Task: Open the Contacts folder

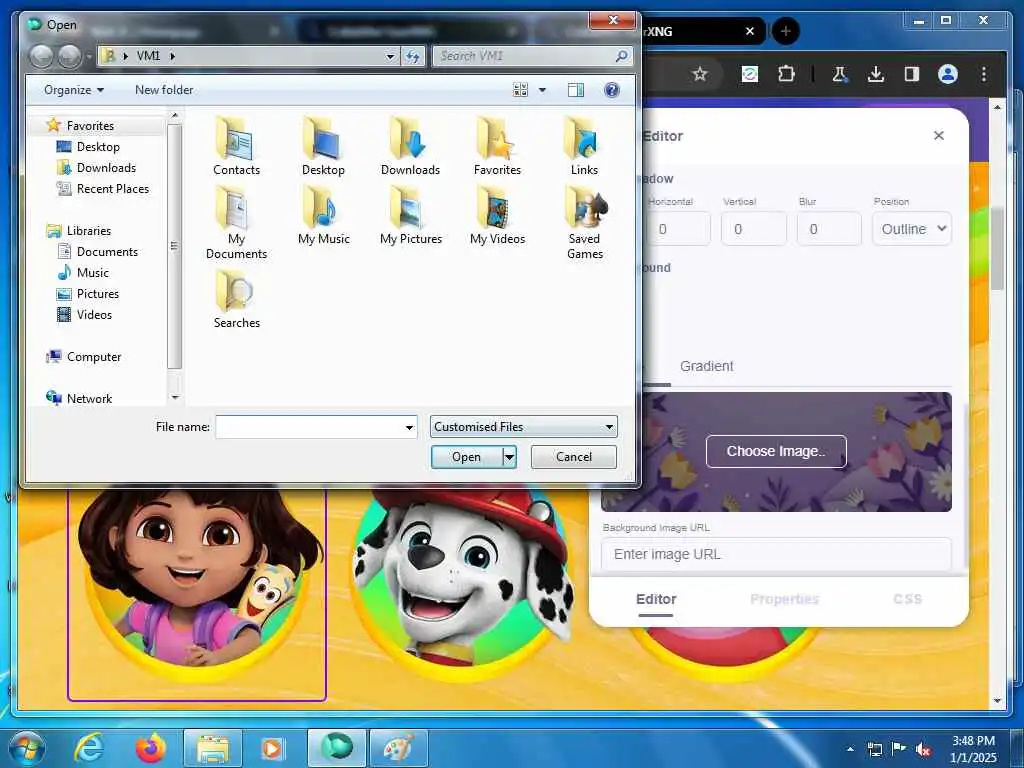Action: pyautogui.click(x=236, y=146)
